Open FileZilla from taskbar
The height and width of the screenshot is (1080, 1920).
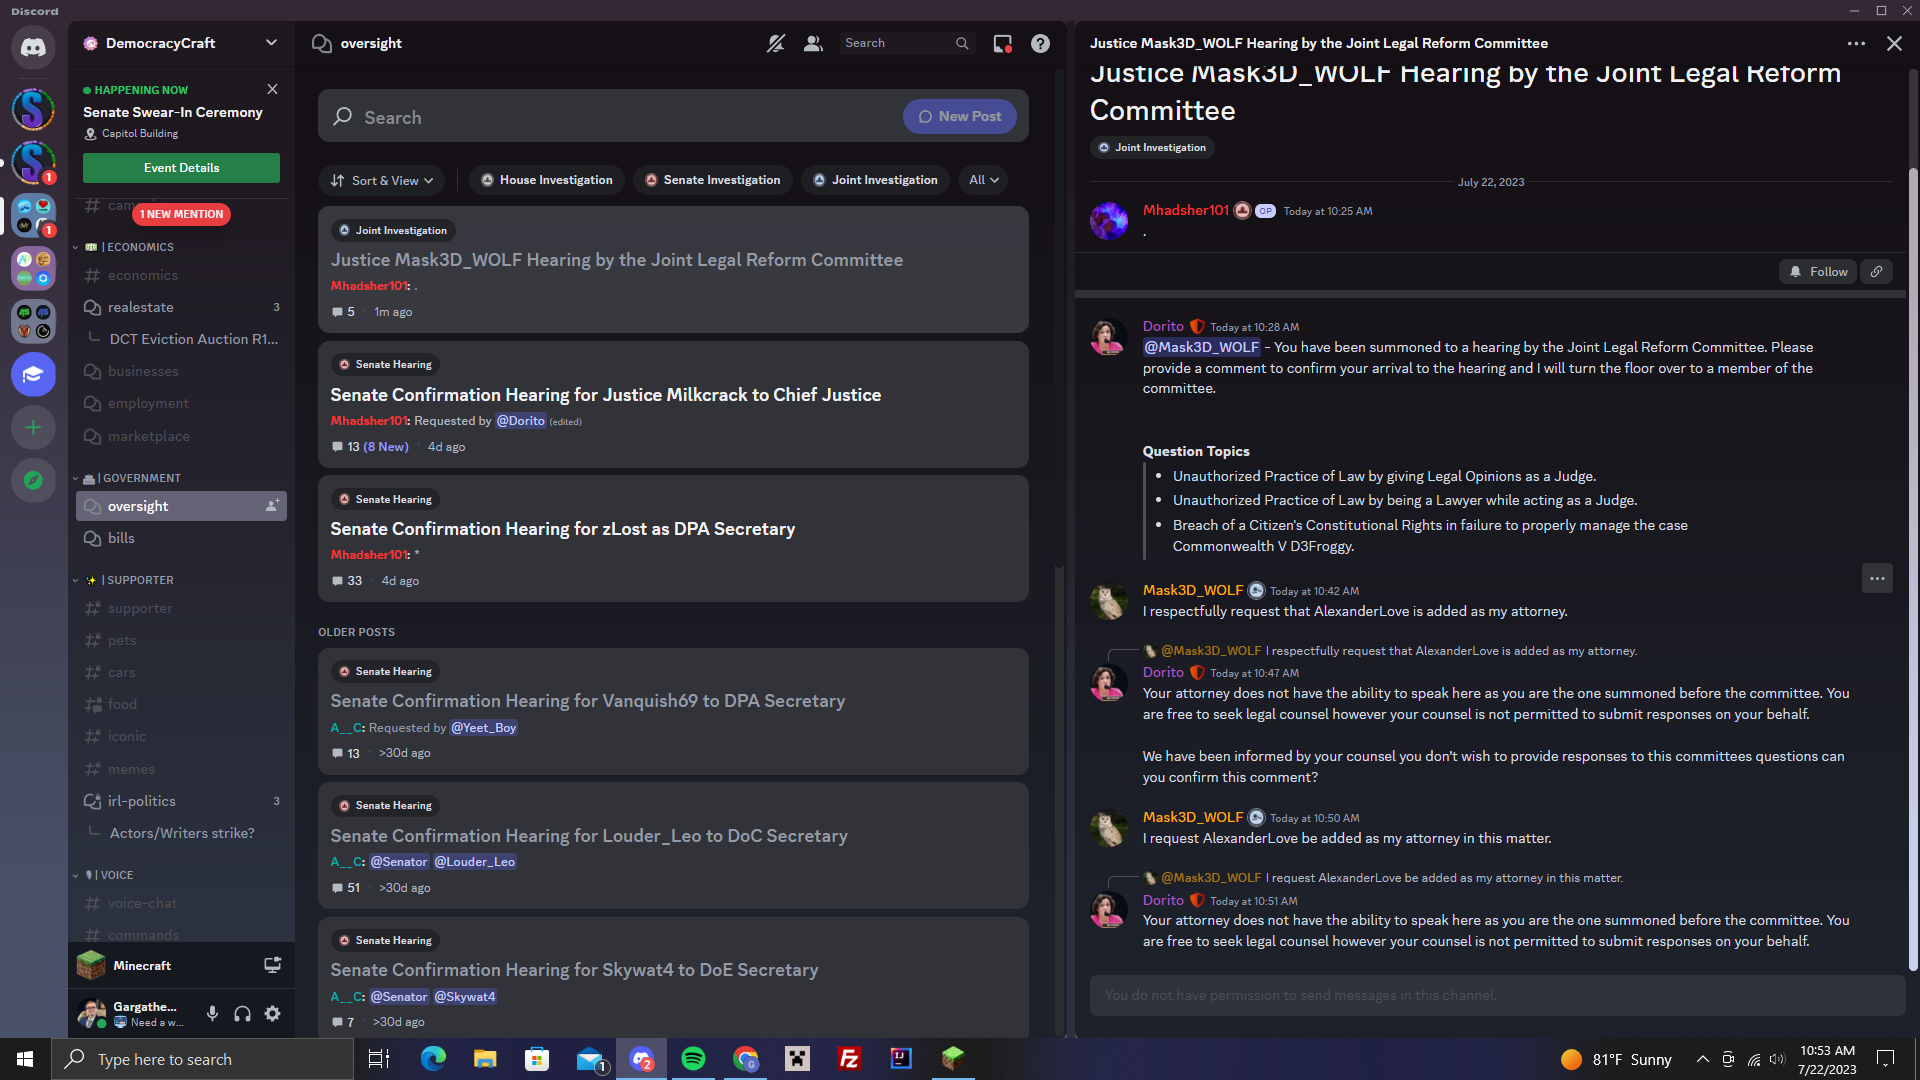849,1059
